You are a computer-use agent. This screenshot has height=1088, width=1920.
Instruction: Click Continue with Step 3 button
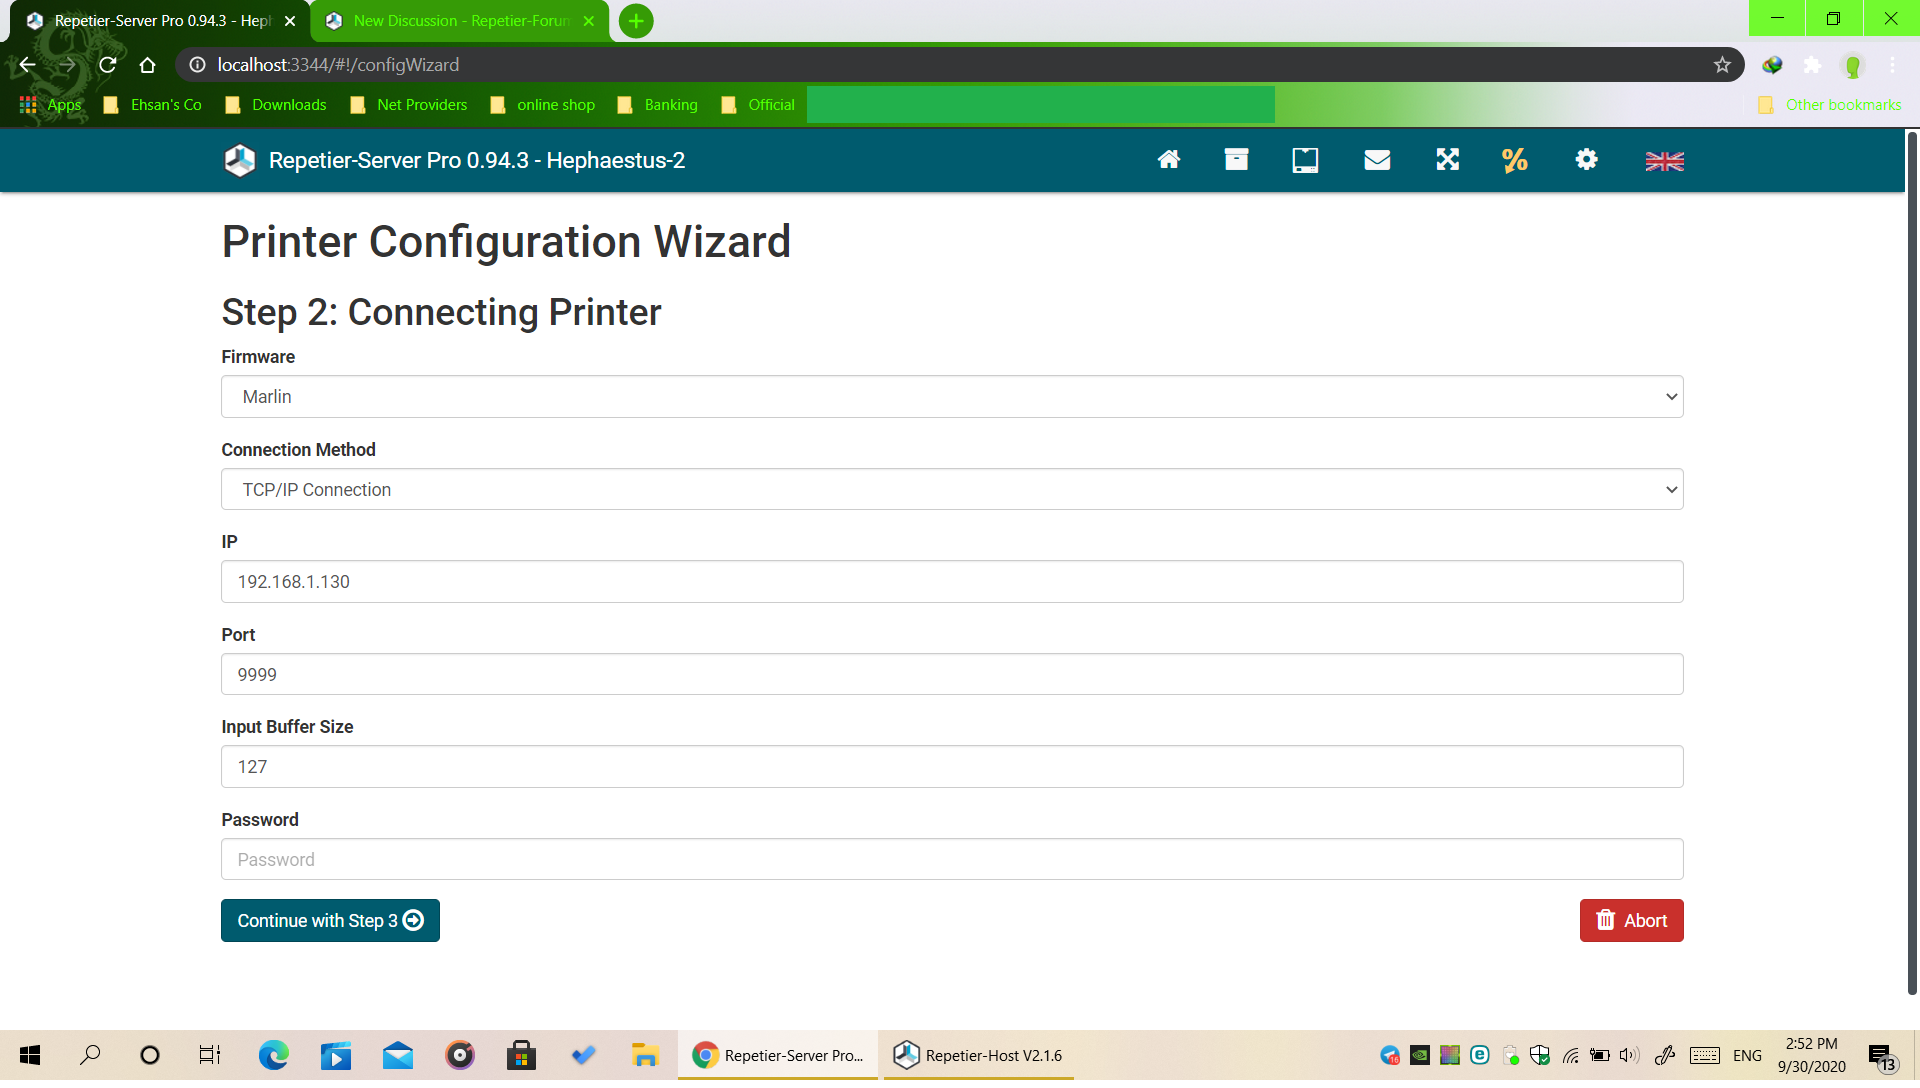(x=330, y=919)
